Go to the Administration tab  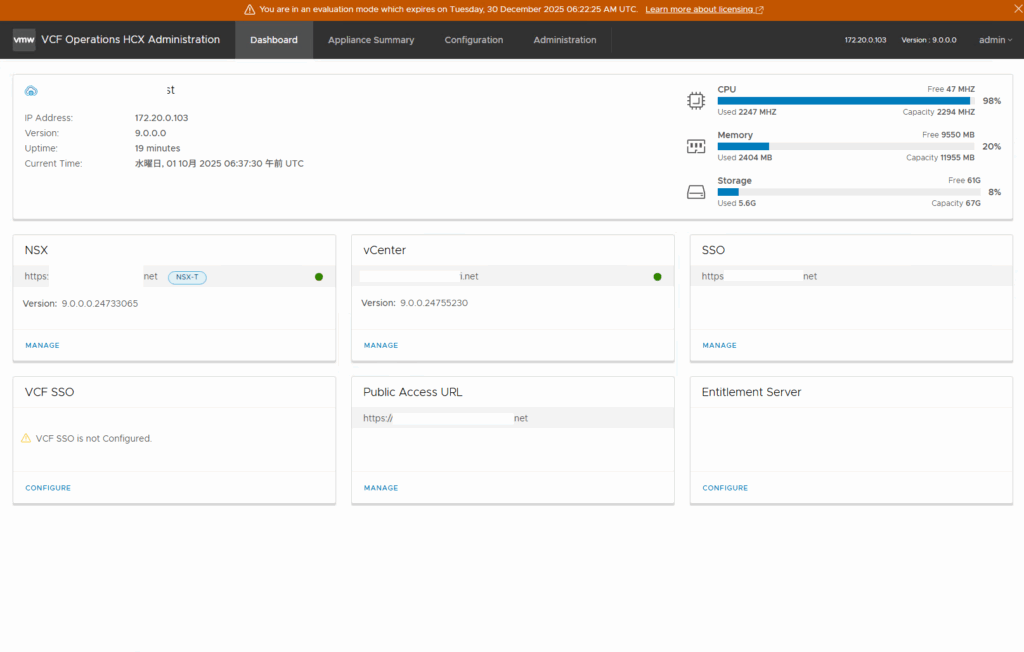click(565, 40)
